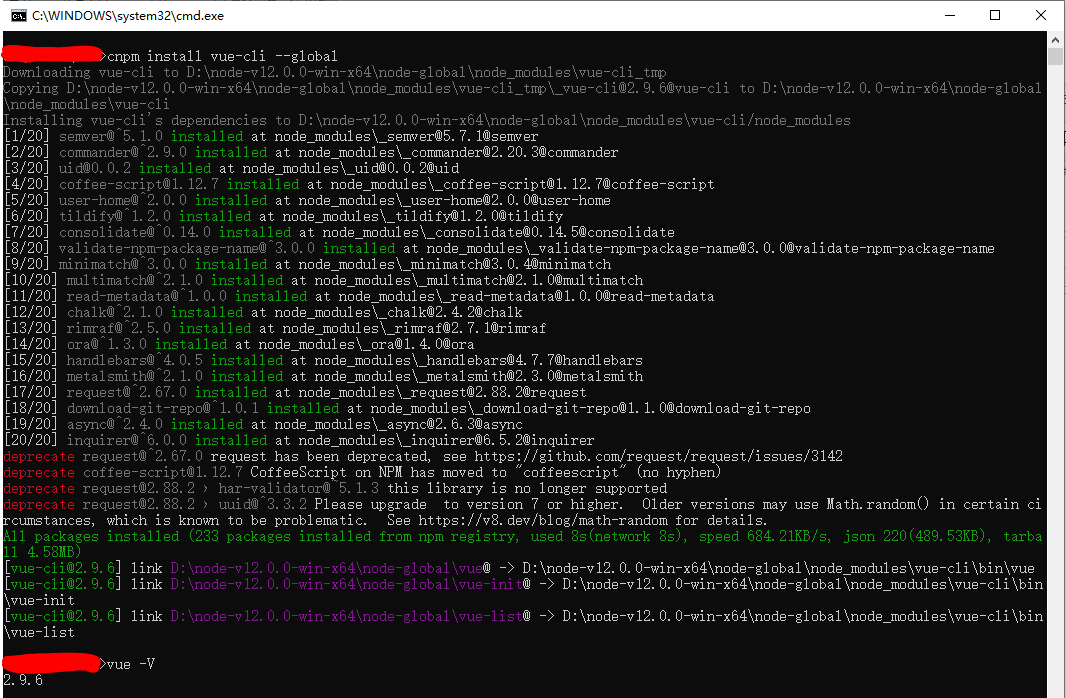Click the '[17/20] request' install line
Screen dimensions: 1066x698
click(295, 391)
